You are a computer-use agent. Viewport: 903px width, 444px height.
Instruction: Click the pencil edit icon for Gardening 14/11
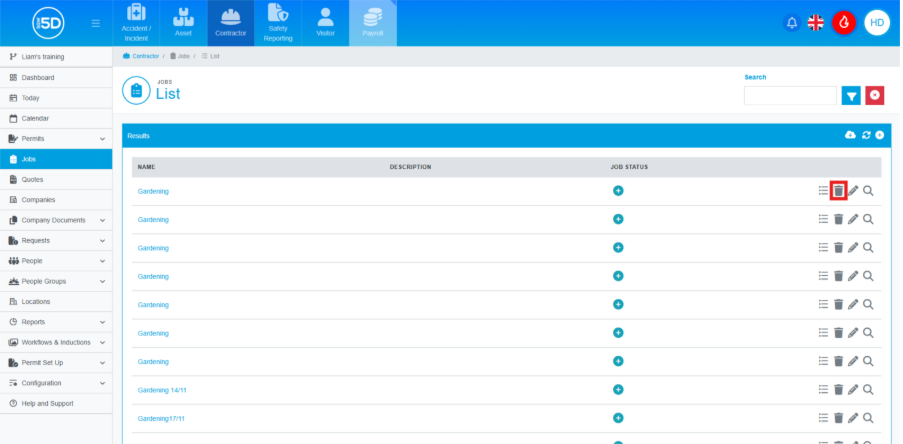click(853, 390)
